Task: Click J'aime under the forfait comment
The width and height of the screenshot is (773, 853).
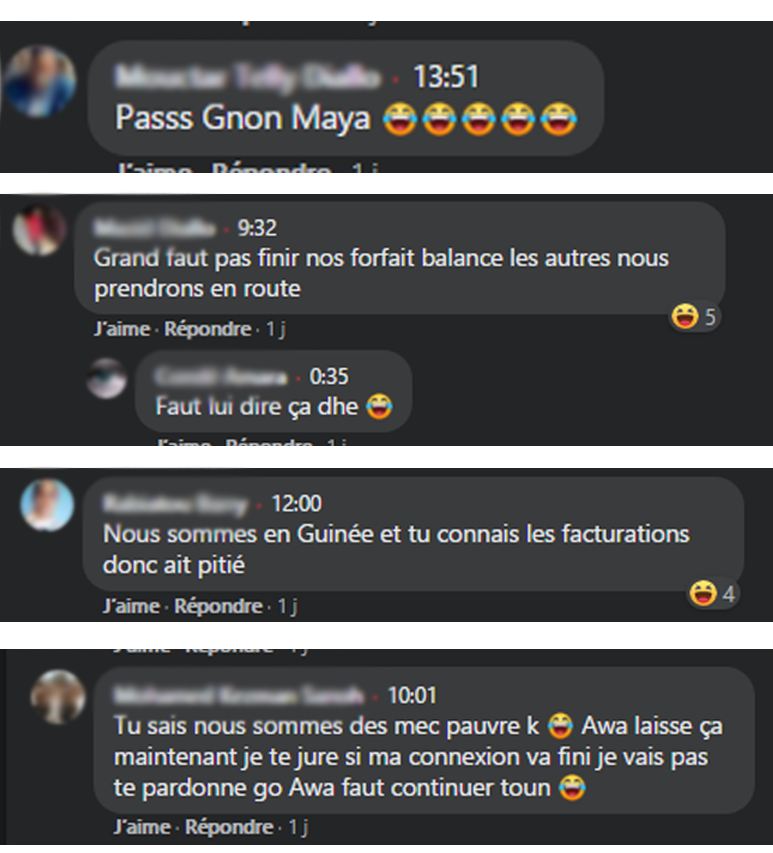Action: (x=122, y=329)
